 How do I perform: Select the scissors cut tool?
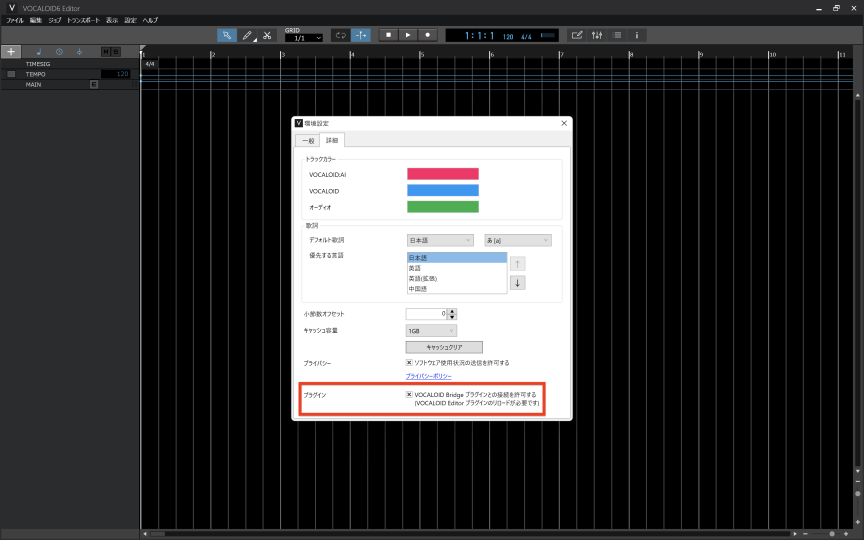[267, 35]
